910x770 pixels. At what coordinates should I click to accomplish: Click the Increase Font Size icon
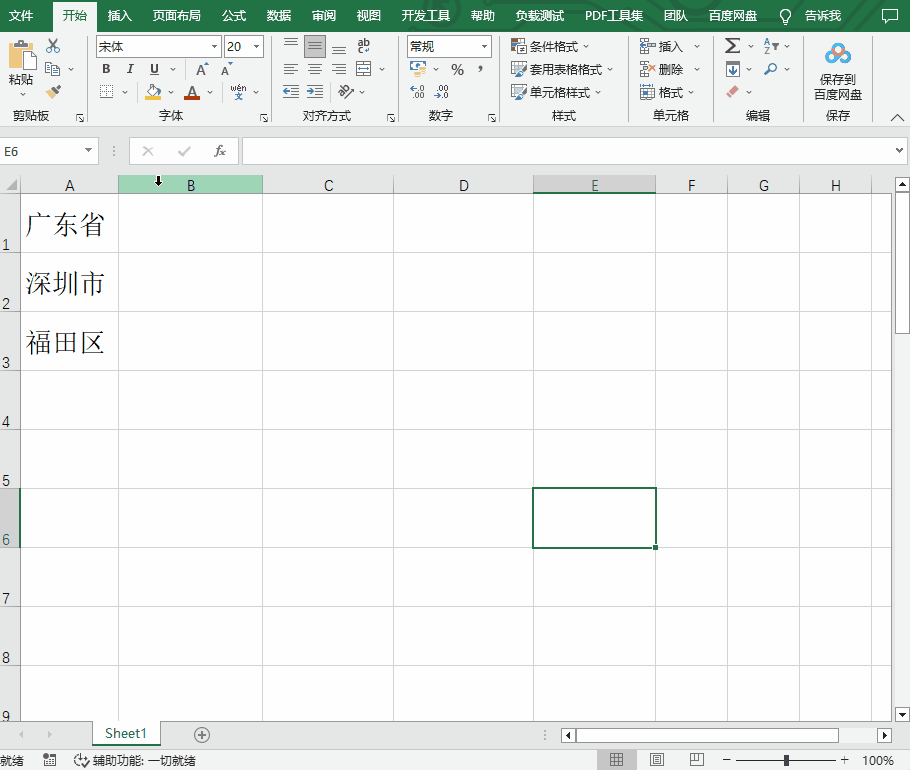click(201, 70)
